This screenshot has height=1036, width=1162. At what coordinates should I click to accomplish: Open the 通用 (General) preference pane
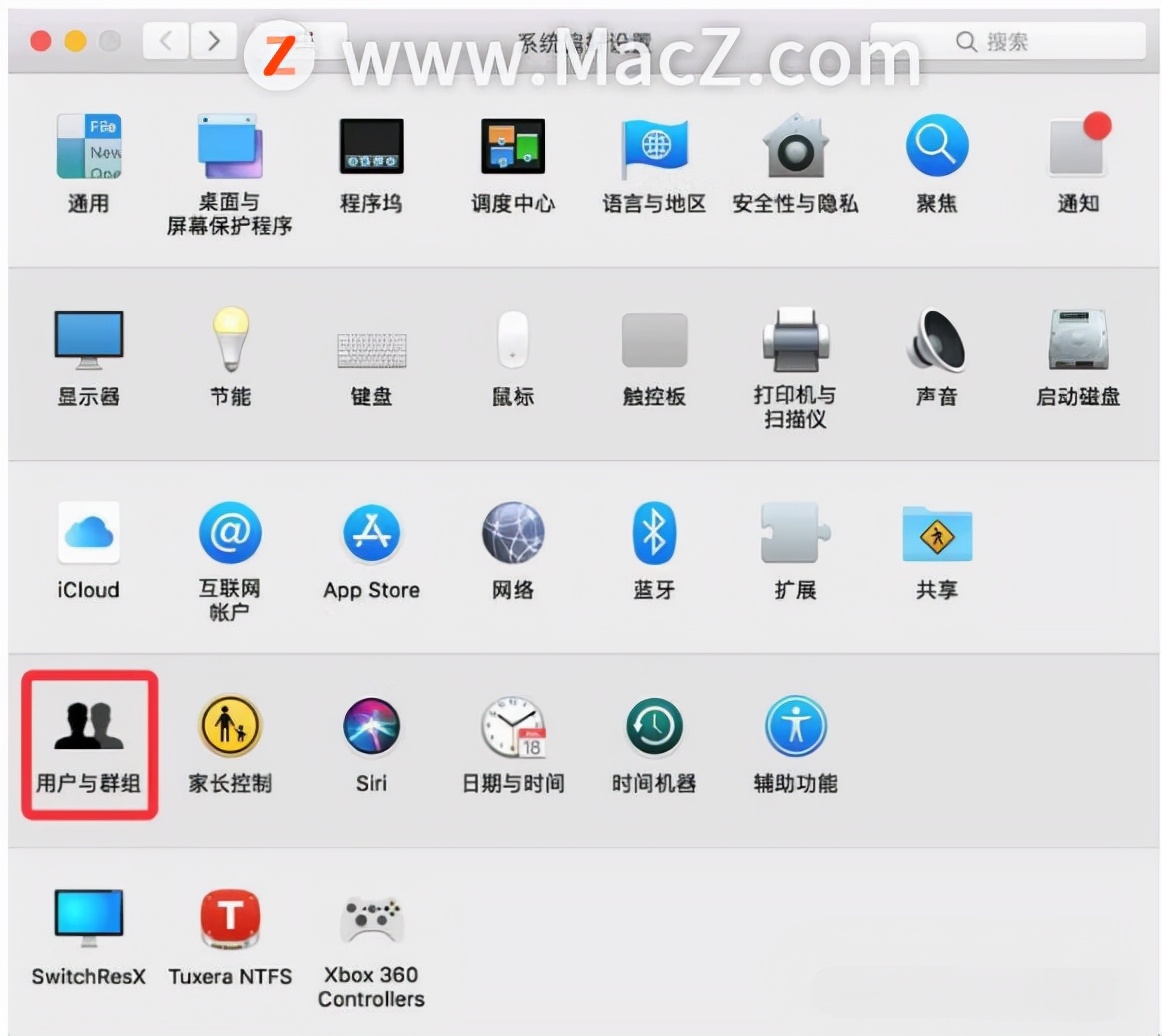point(88,145)
